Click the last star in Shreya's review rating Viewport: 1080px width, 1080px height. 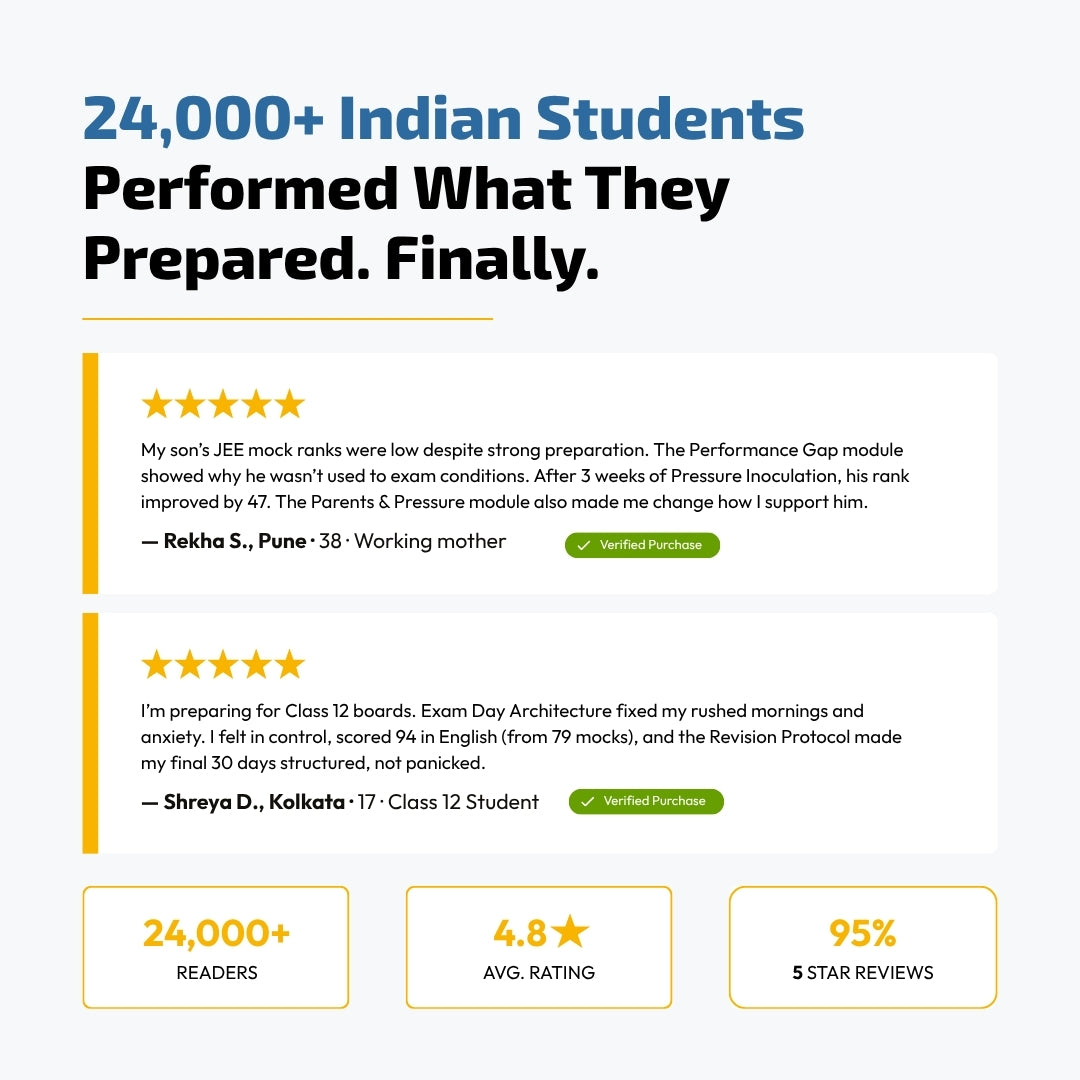290,665
